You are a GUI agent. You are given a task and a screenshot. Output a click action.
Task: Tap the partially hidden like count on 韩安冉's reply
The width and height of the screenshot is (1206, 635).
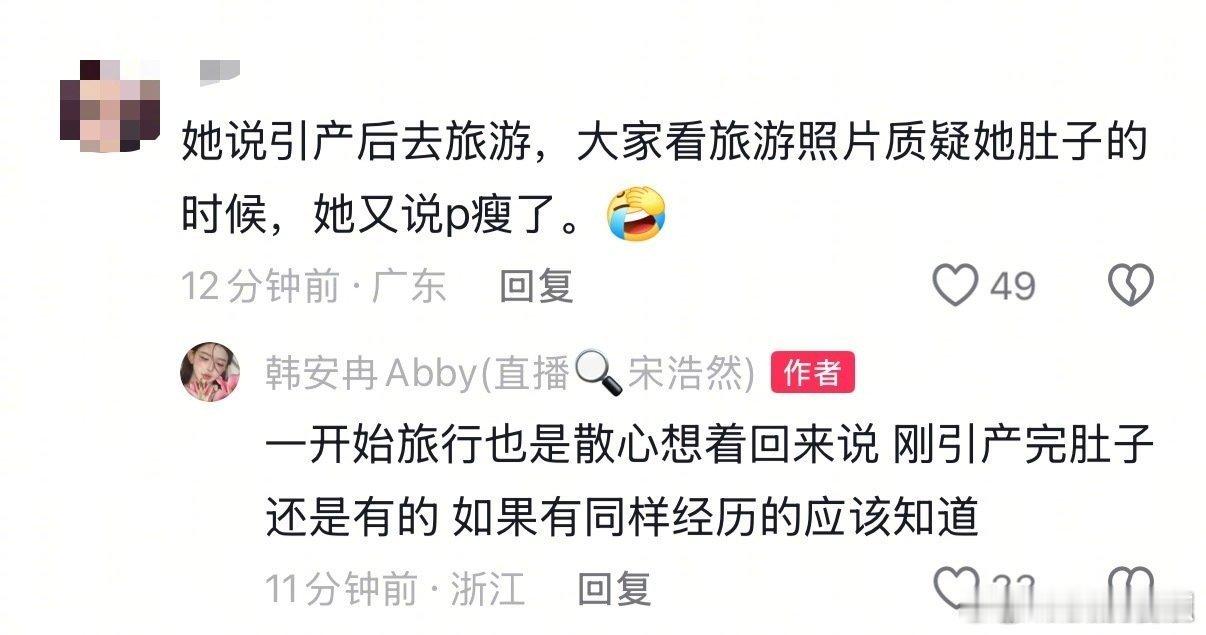pyautogui.click(x=1013, y=588)
